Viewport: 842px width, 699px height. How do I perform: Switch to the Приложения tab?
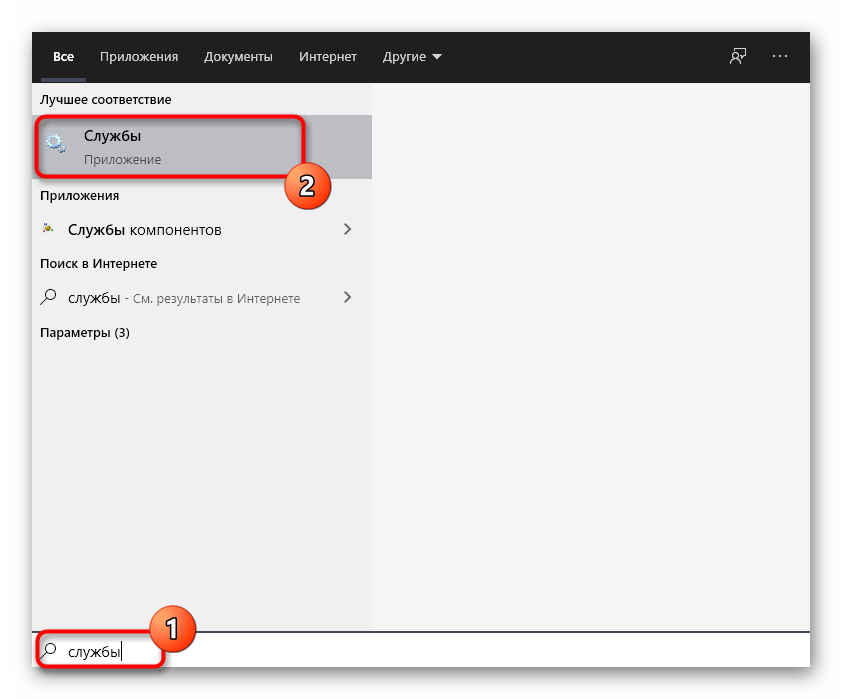point(139,57)
